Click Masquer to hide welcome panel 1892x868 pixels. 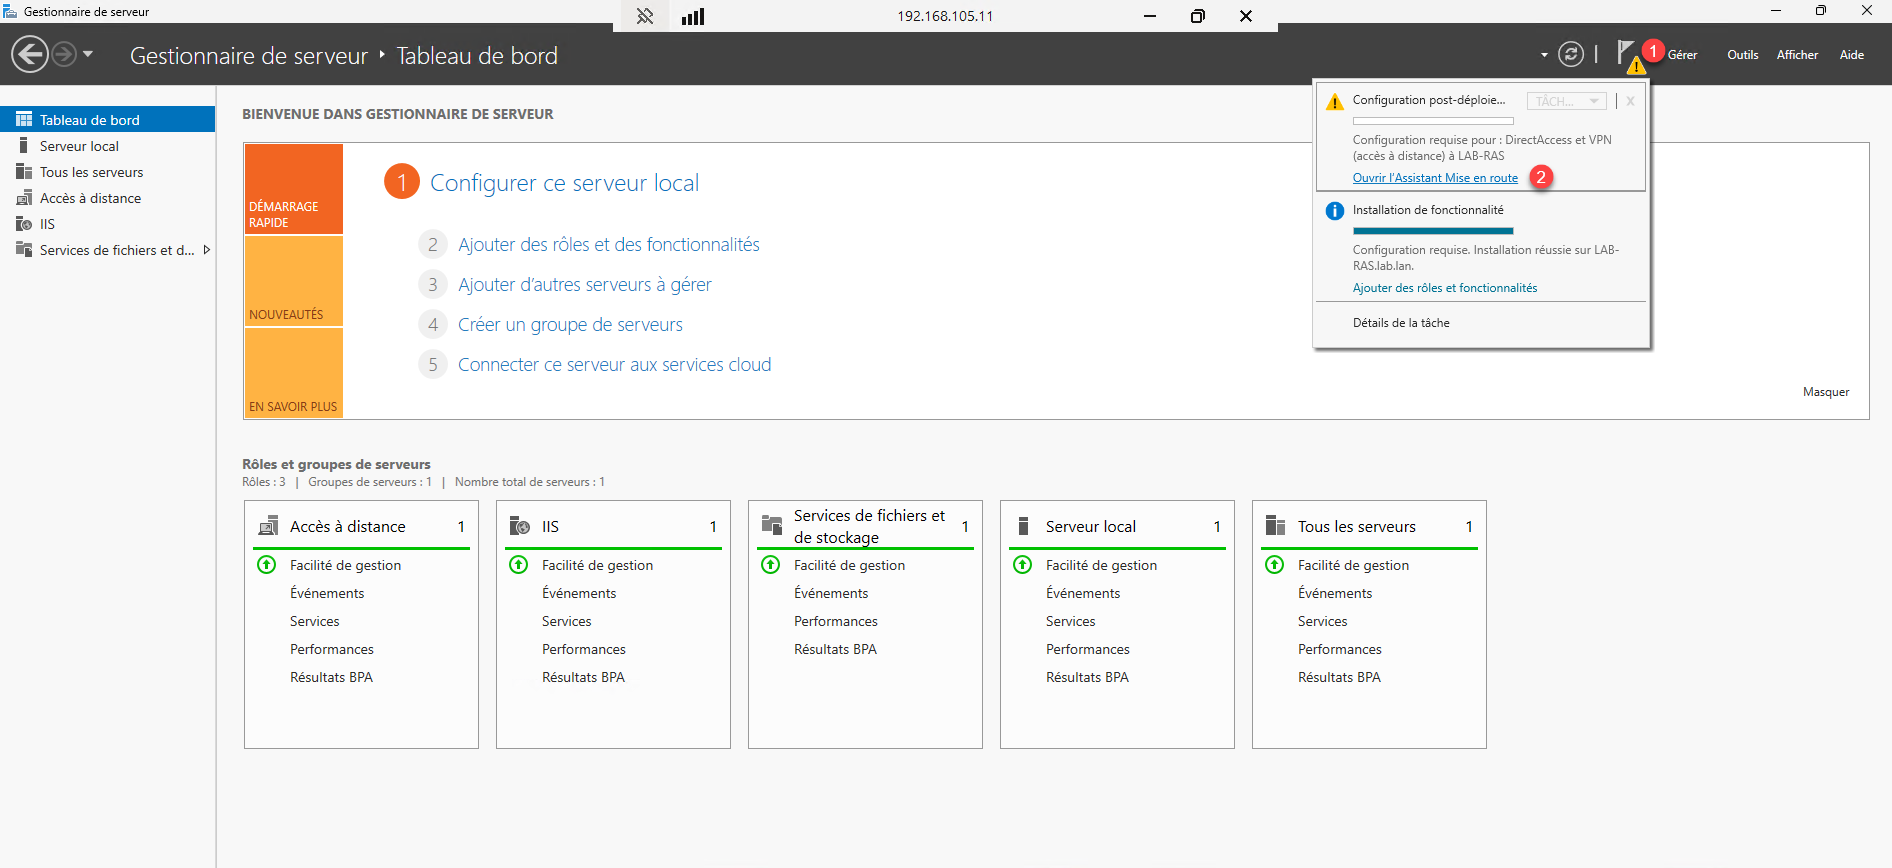[x=1825, y=392]
